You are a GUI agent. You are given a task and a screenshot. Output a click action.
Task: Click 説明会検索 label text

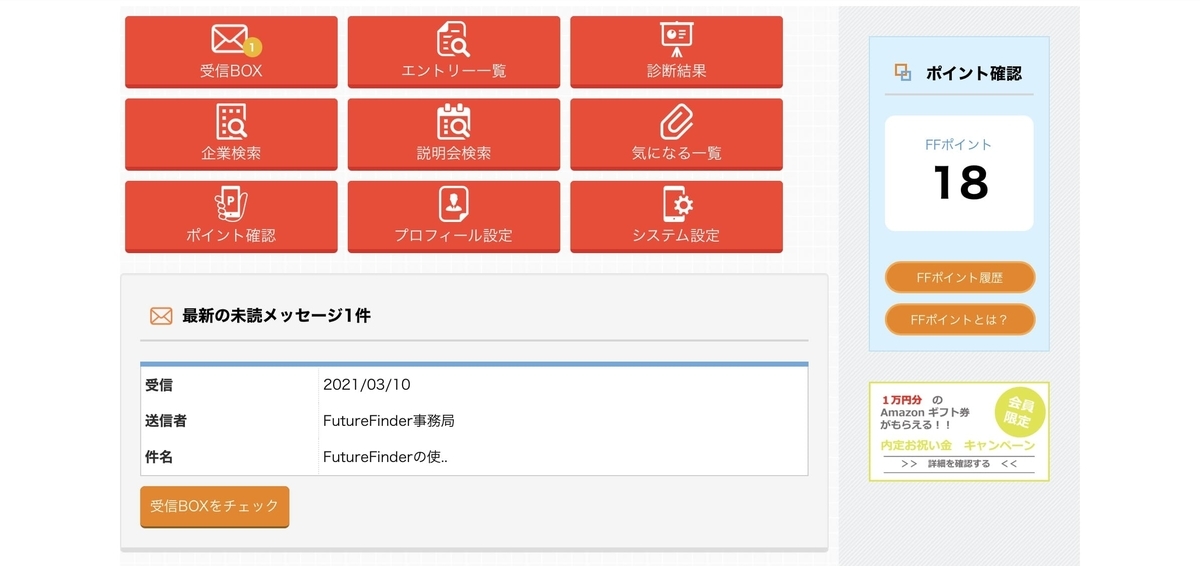453,153
